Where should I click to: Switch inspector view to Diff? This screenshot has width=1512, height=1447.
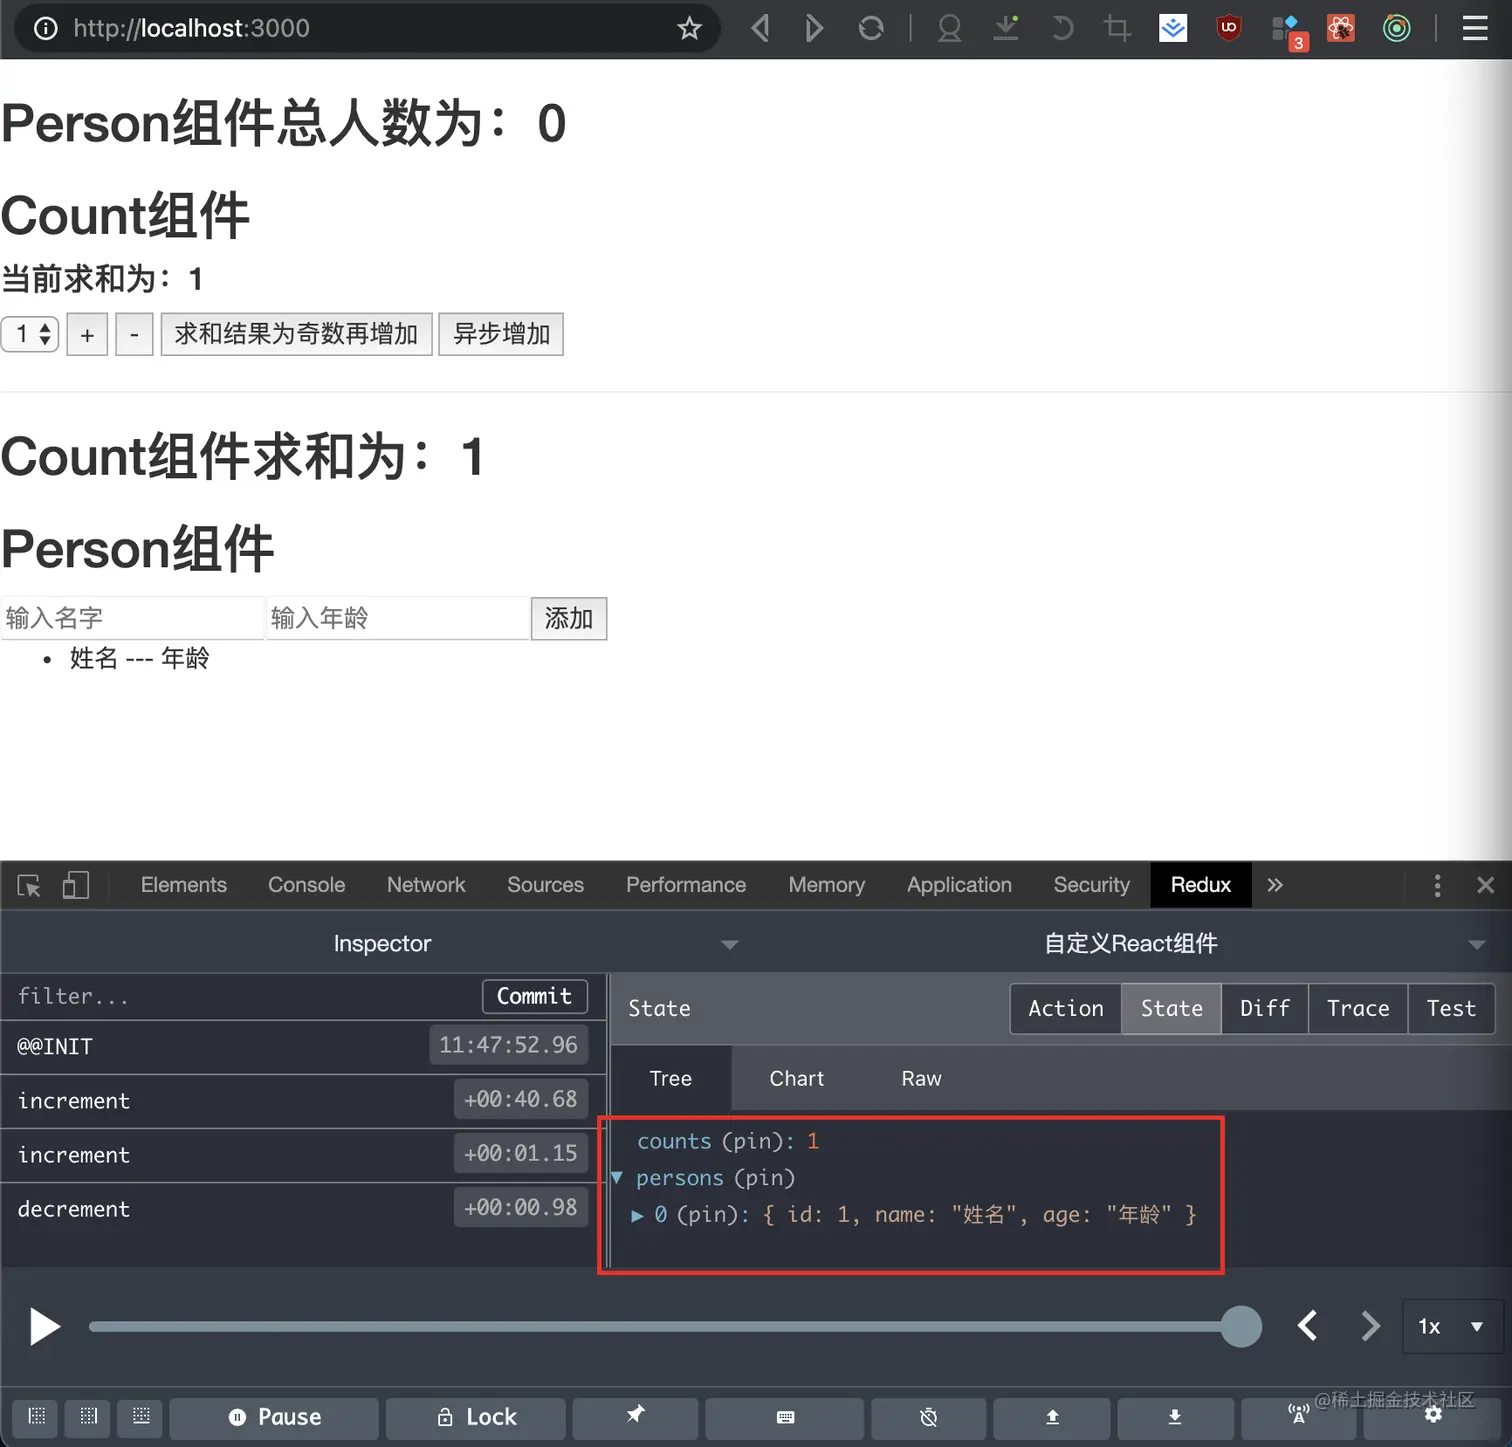click(x=1265, y=1008)
